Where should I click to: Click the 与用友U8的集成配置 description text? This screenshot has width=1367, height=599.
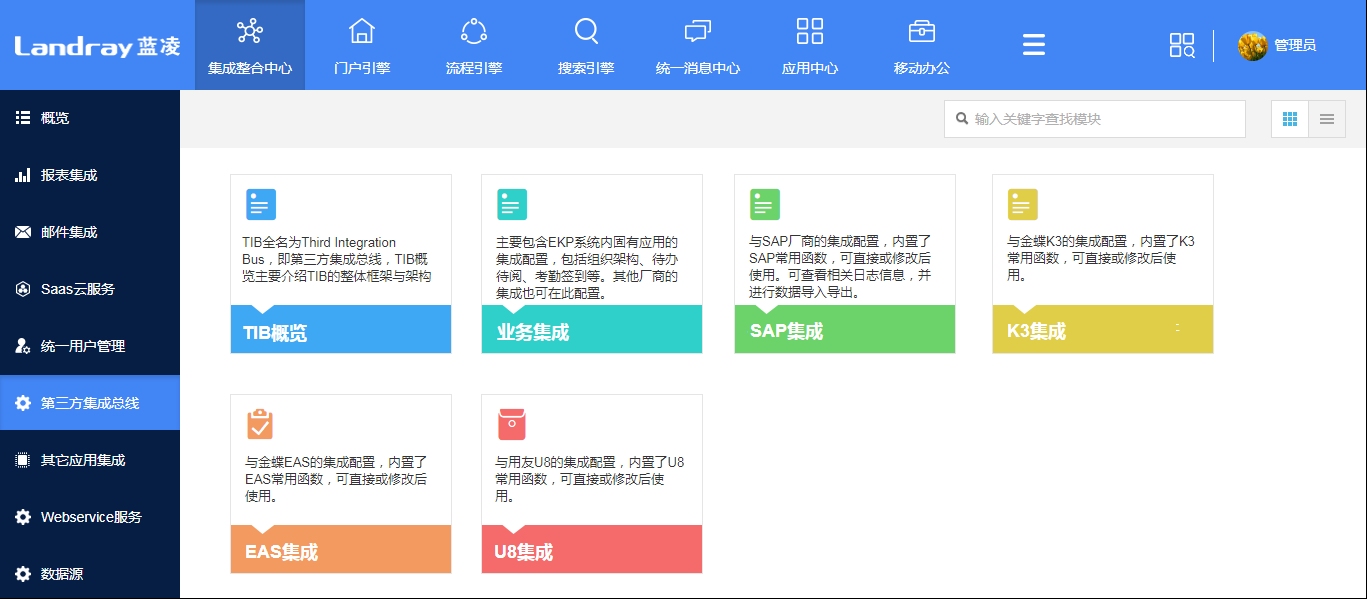pyautogui.click(x=590, y=479)
